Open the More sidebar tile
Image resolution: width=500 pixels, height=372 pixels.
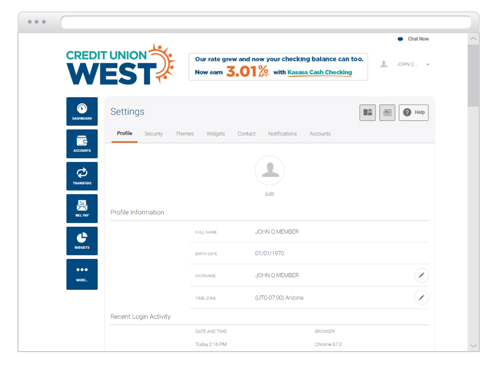(x=82, y=274)
